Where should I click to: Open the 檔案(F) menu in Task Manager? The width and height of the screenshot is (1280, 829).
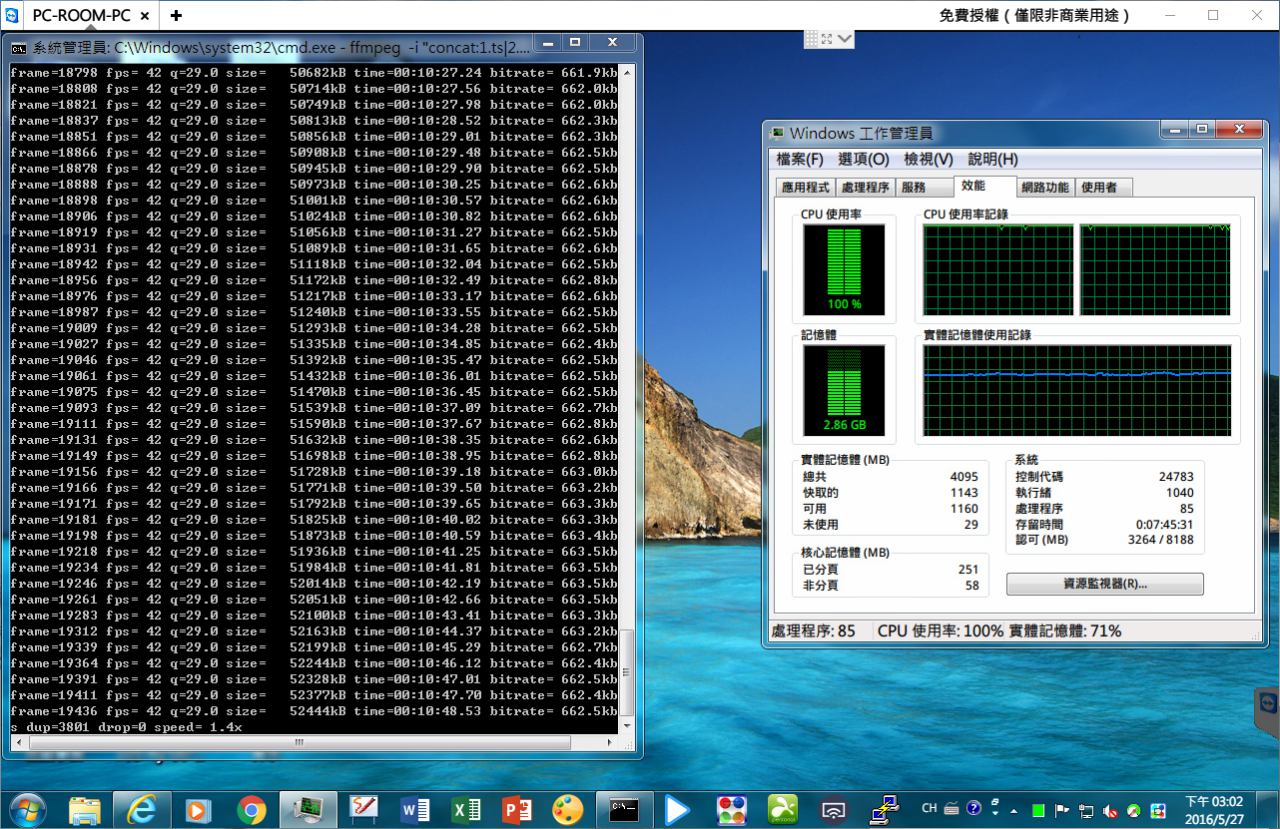(799, 160)
